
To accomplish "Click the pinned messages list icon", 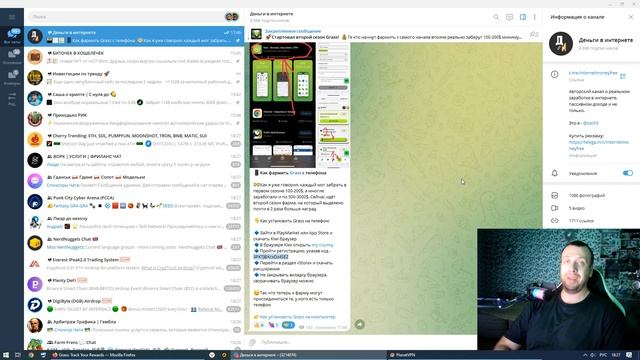I will click(x=534, y=34).
